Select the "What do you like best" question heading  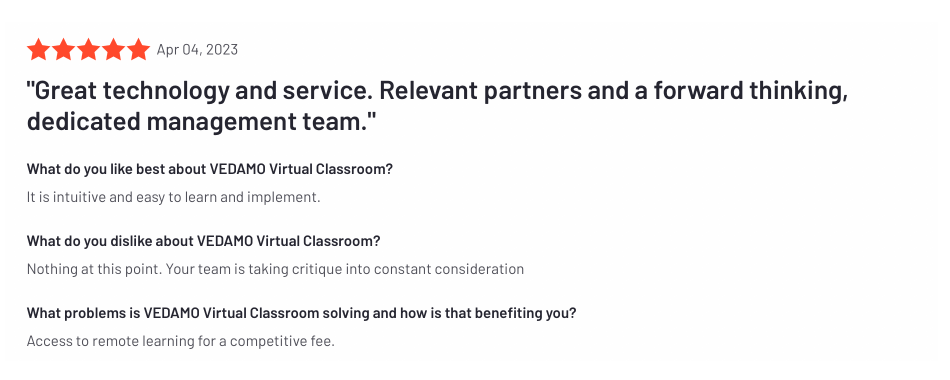[x=210, y=169]
